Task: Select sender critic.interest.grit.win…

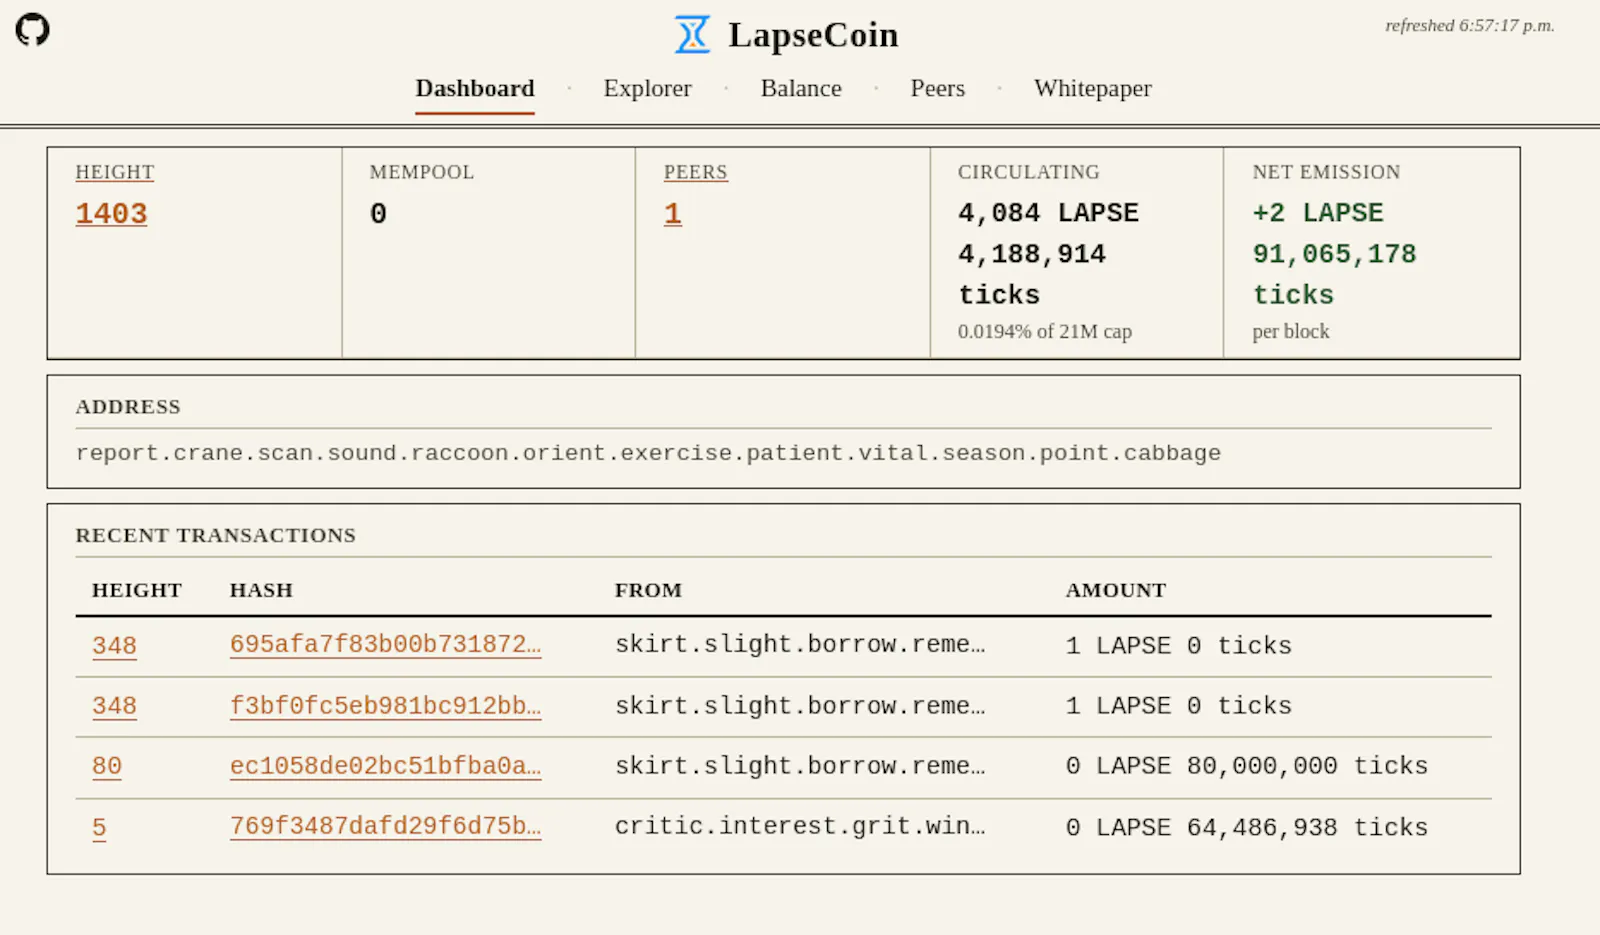Action: pyautogui.click(x=800, y=826)
